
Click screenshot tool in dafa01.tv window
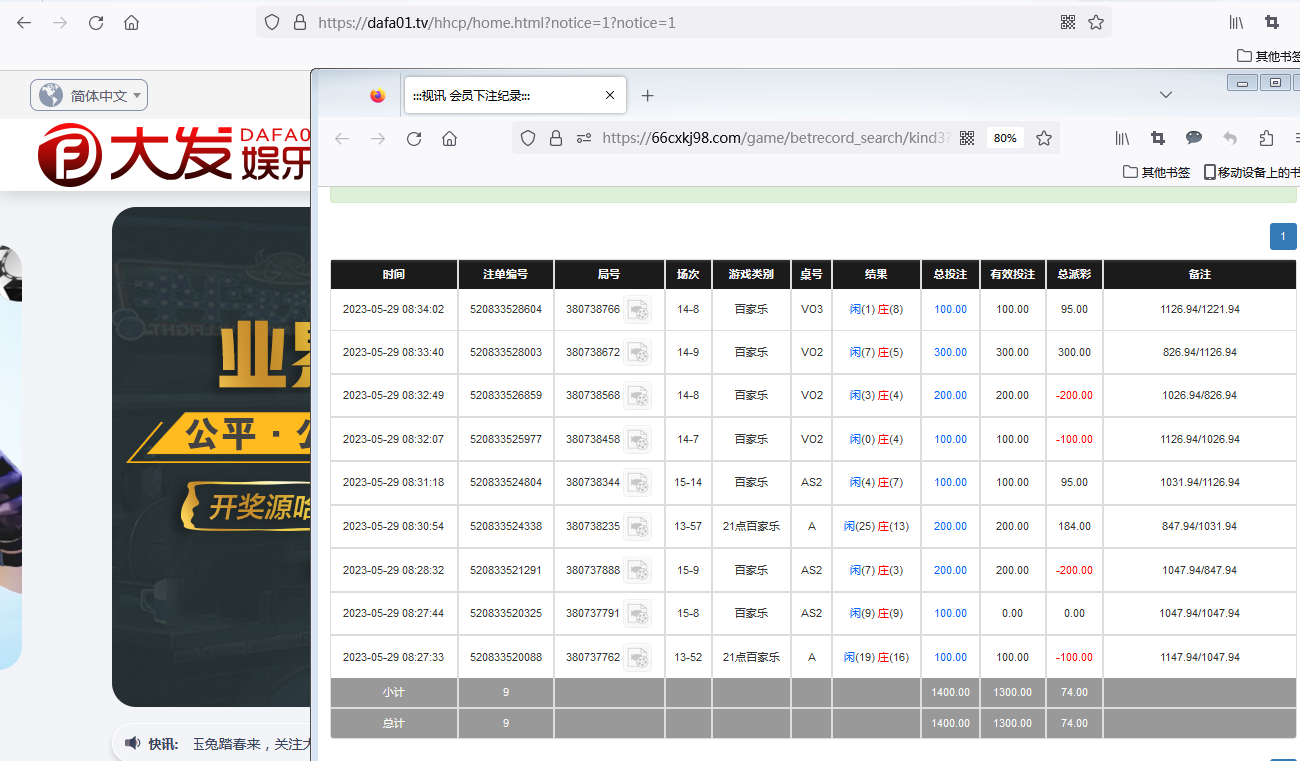(1272, 22)
